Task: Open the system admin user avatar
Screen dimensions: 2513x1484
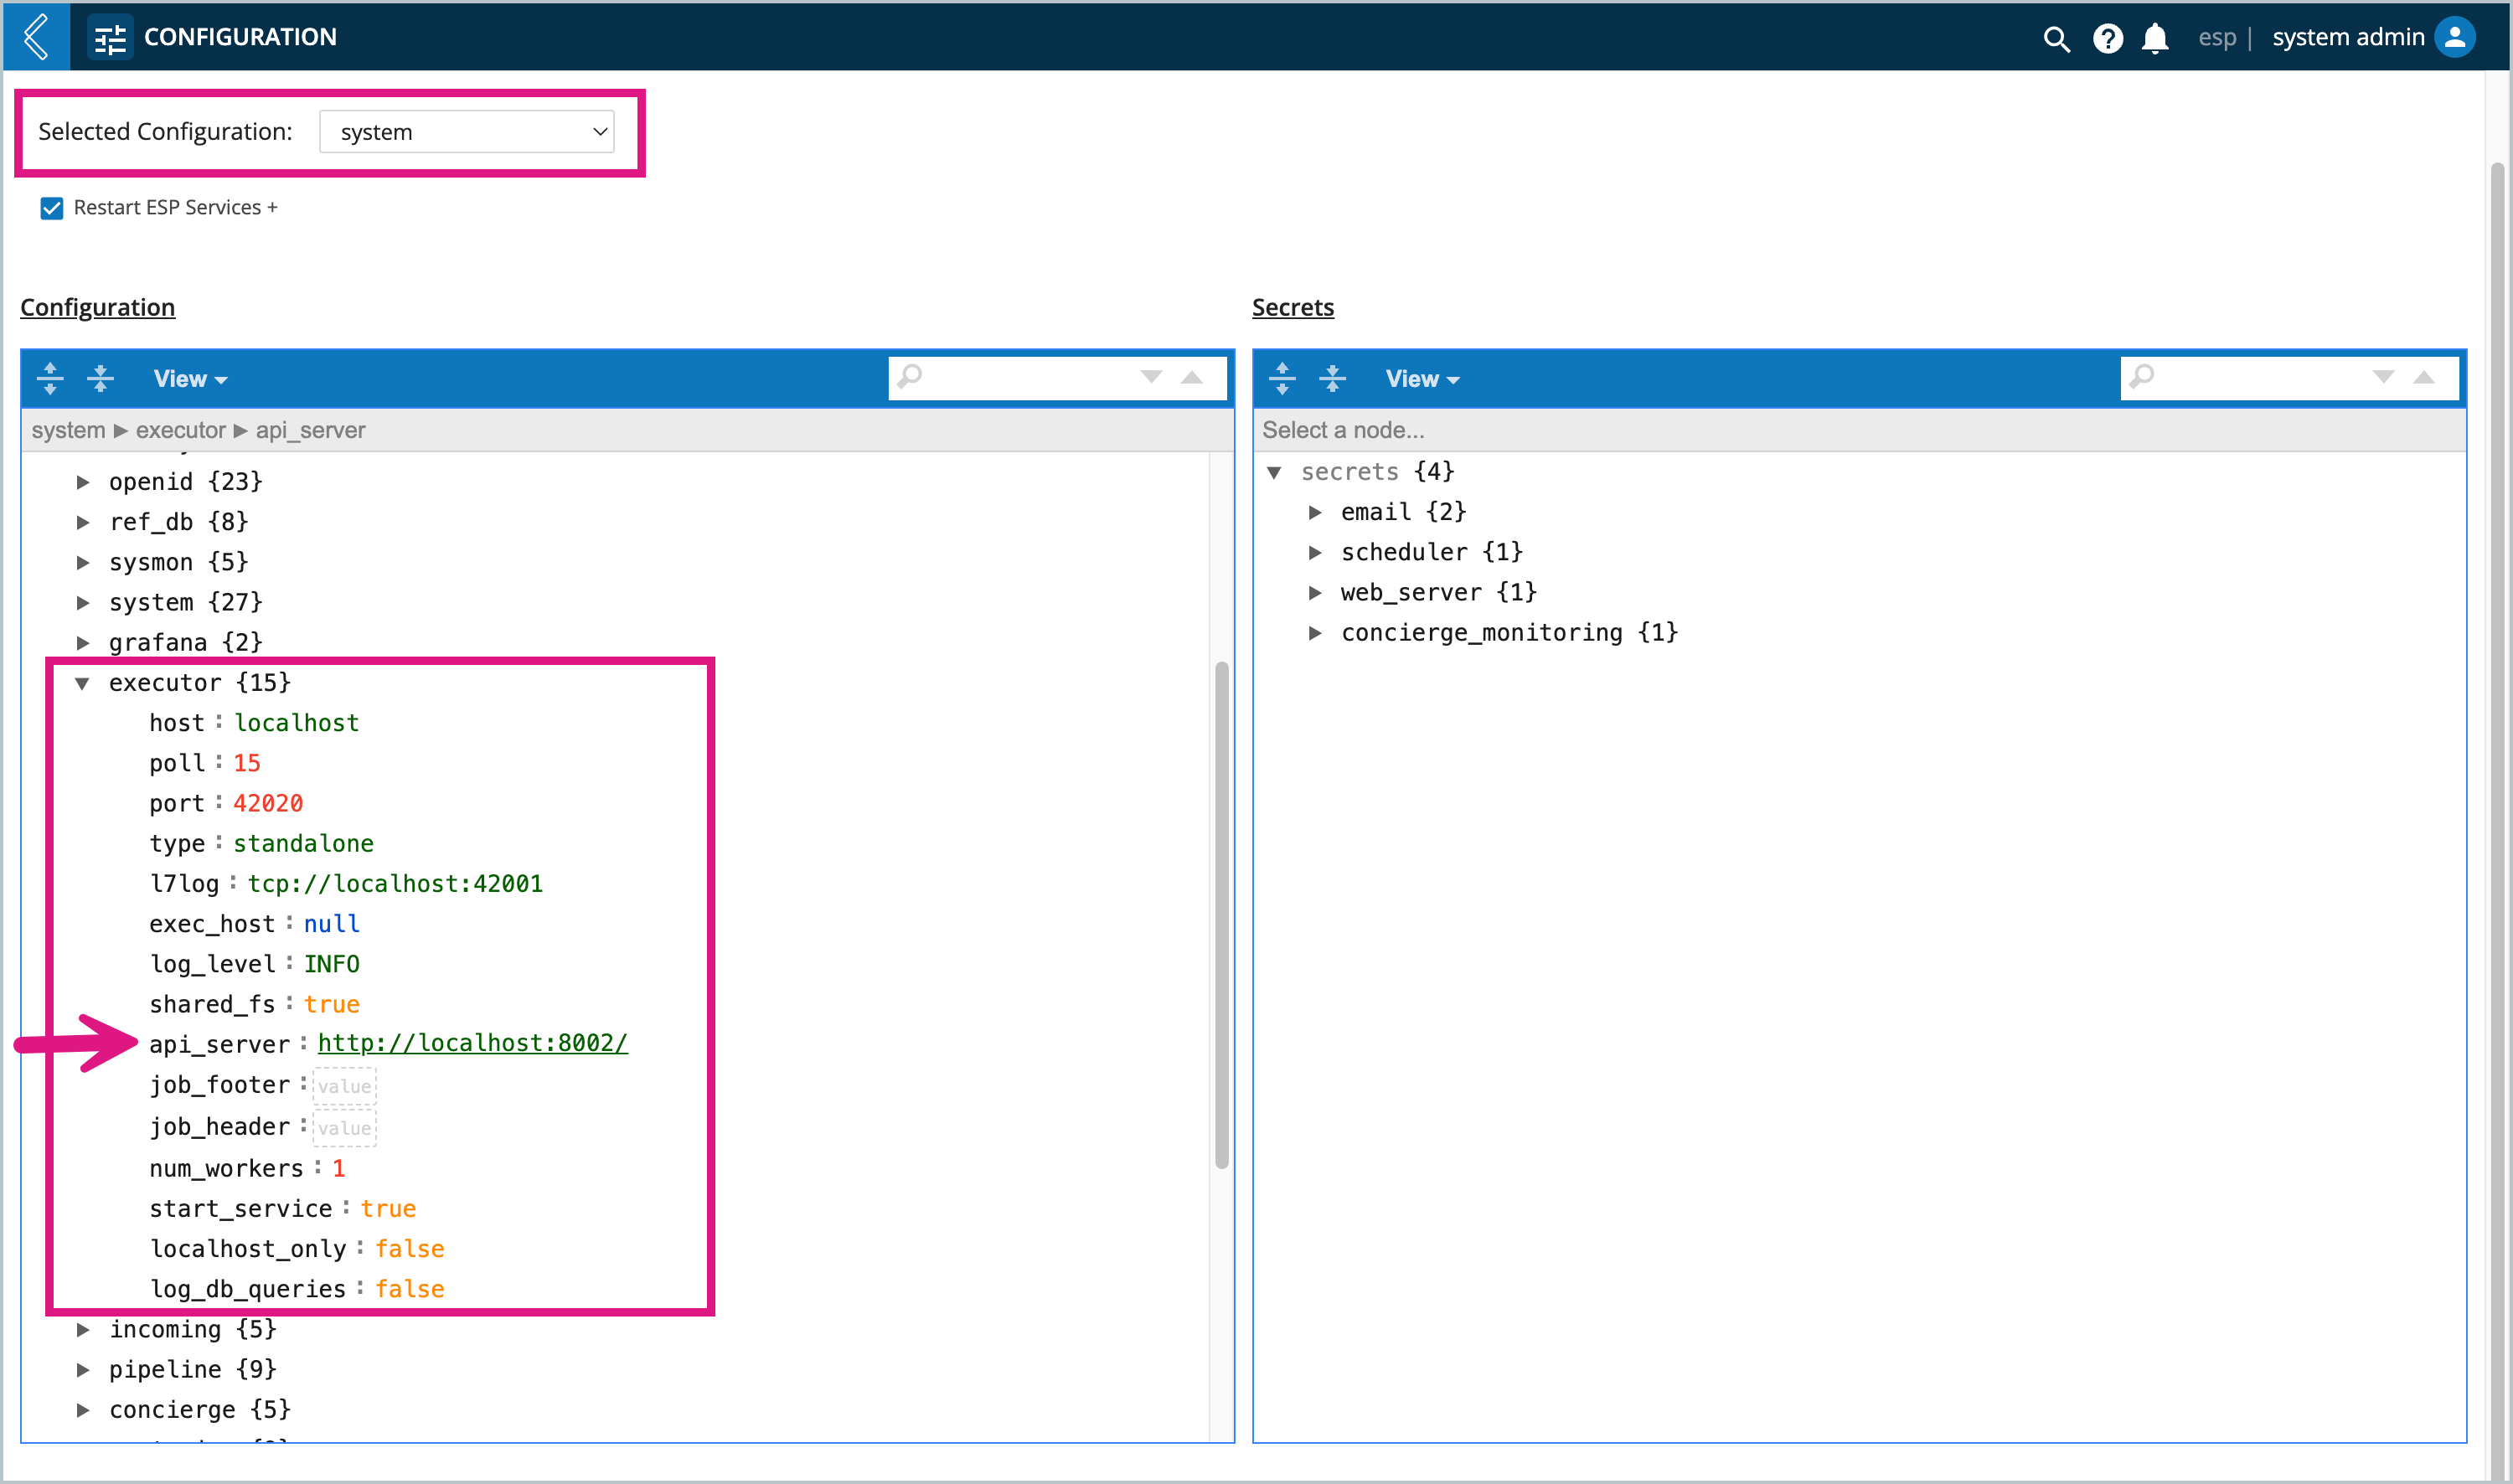Action: click(x=2455, y=37)
